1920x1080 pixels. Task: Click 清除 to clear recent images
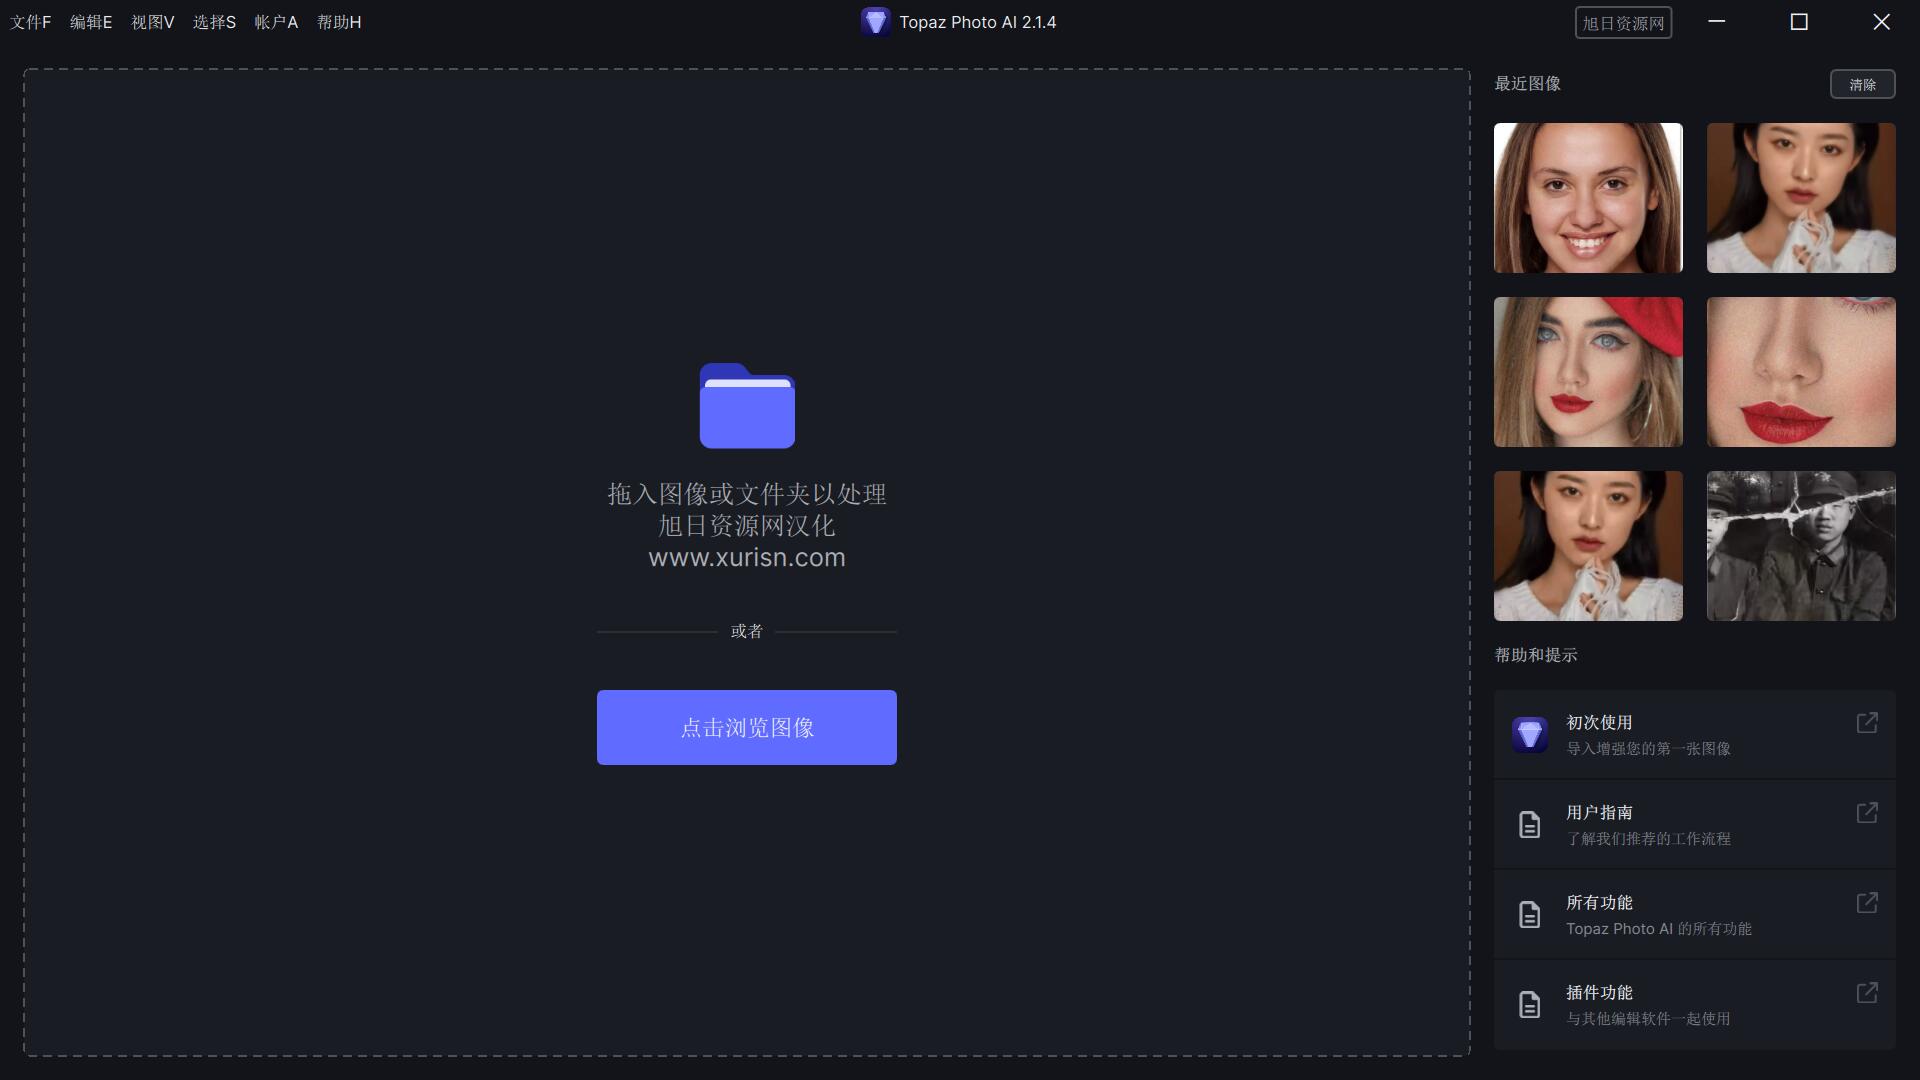coord(1863,84)
